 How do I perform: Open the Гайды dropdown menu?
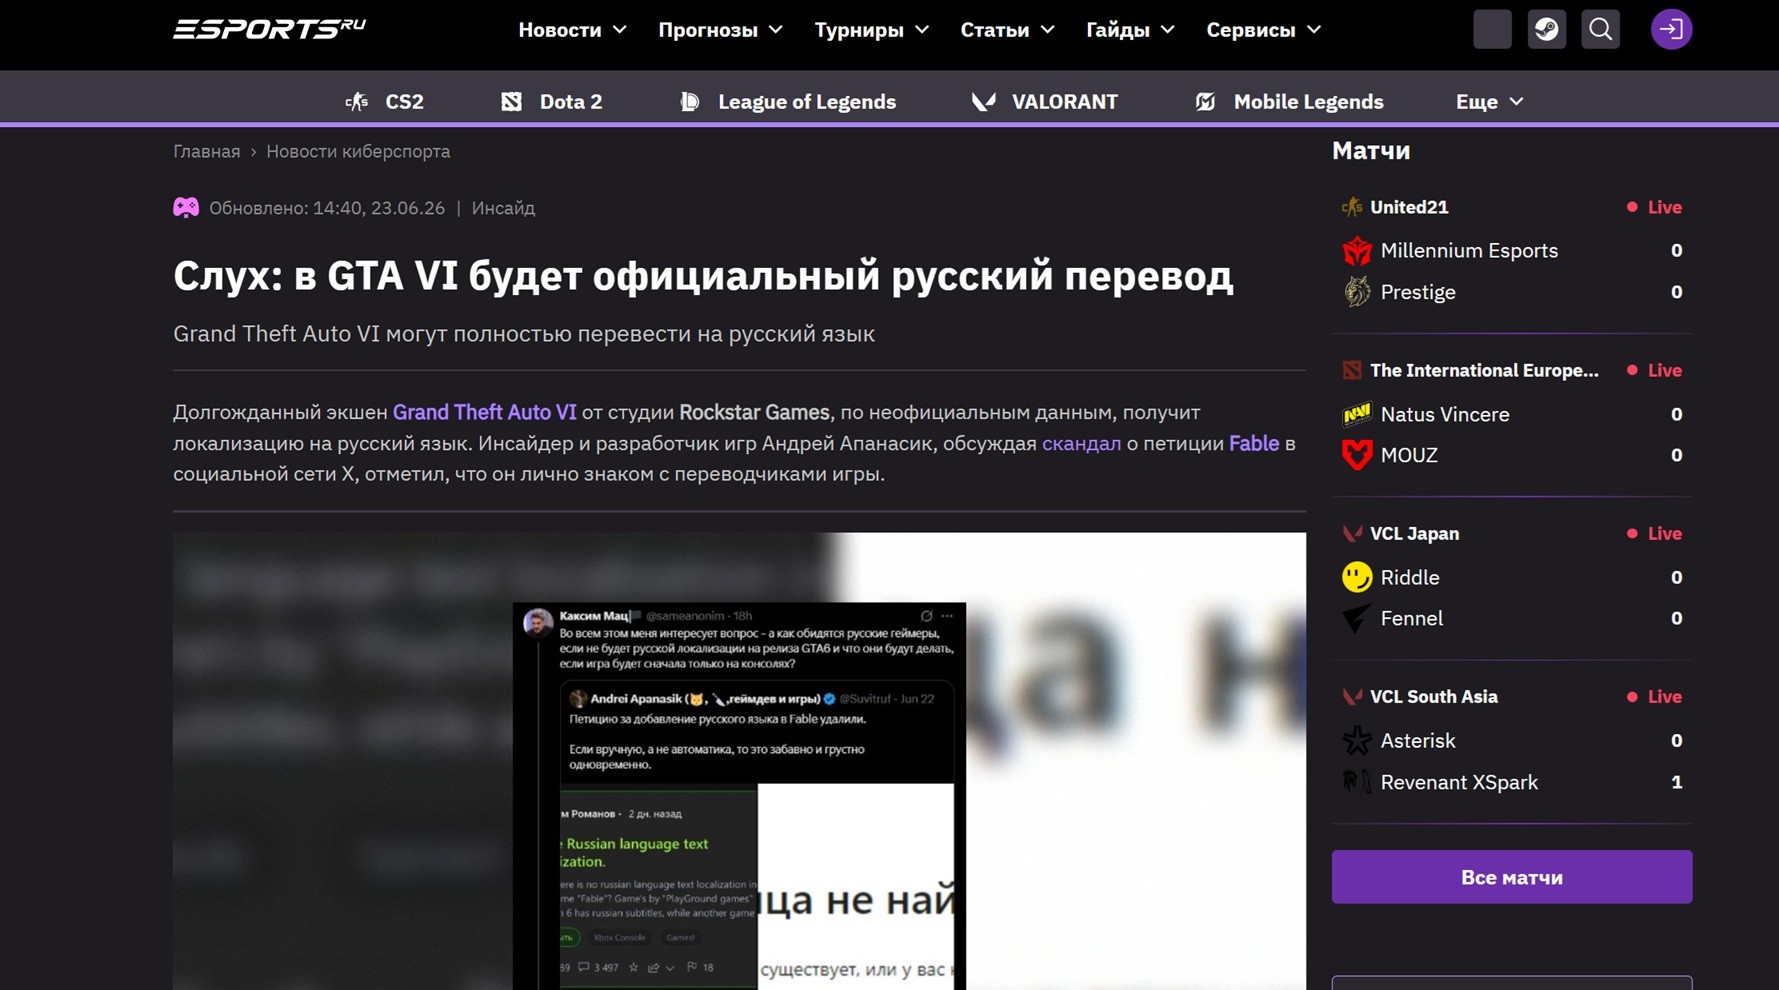coord(1130,30)
